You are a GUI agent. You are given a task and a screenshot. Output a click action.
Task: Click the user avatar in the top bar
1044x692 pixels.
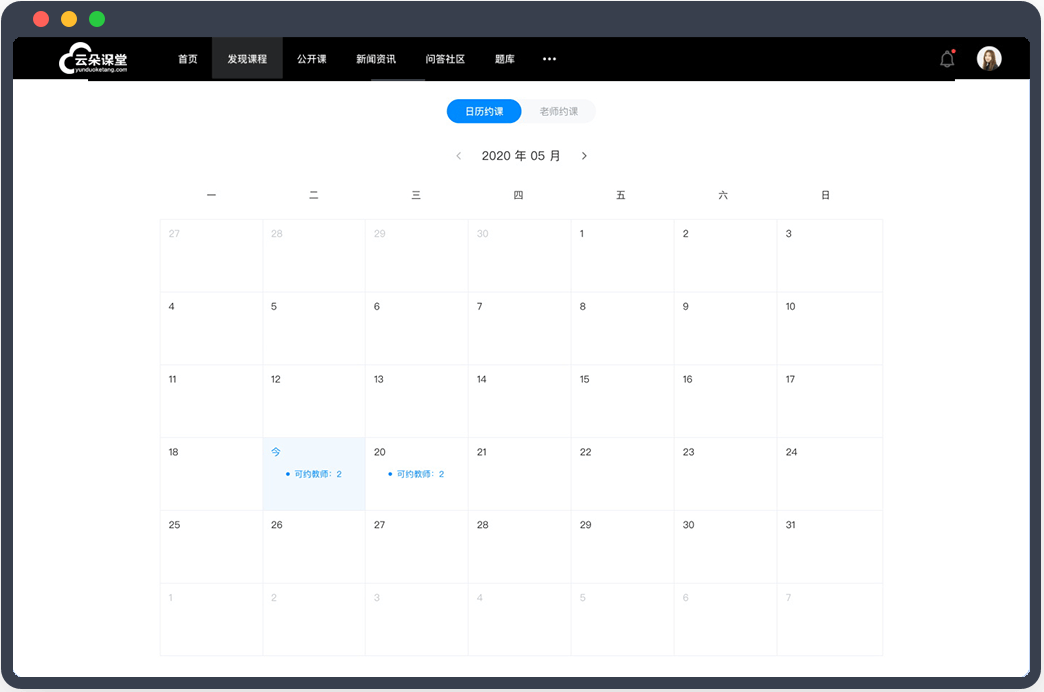point(989,59)
